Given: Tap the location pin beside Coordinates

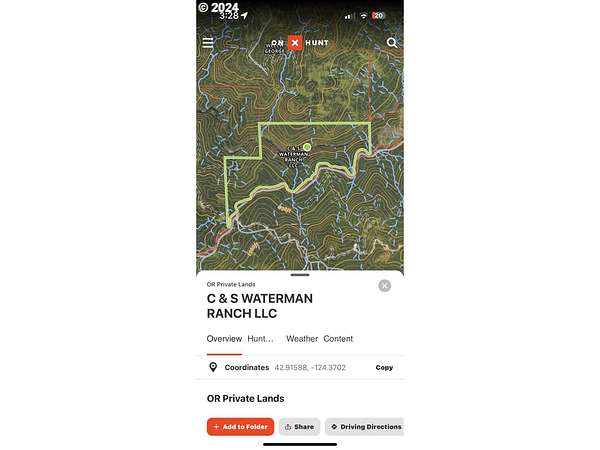Looking at the screenshot, I should point(213,367).
